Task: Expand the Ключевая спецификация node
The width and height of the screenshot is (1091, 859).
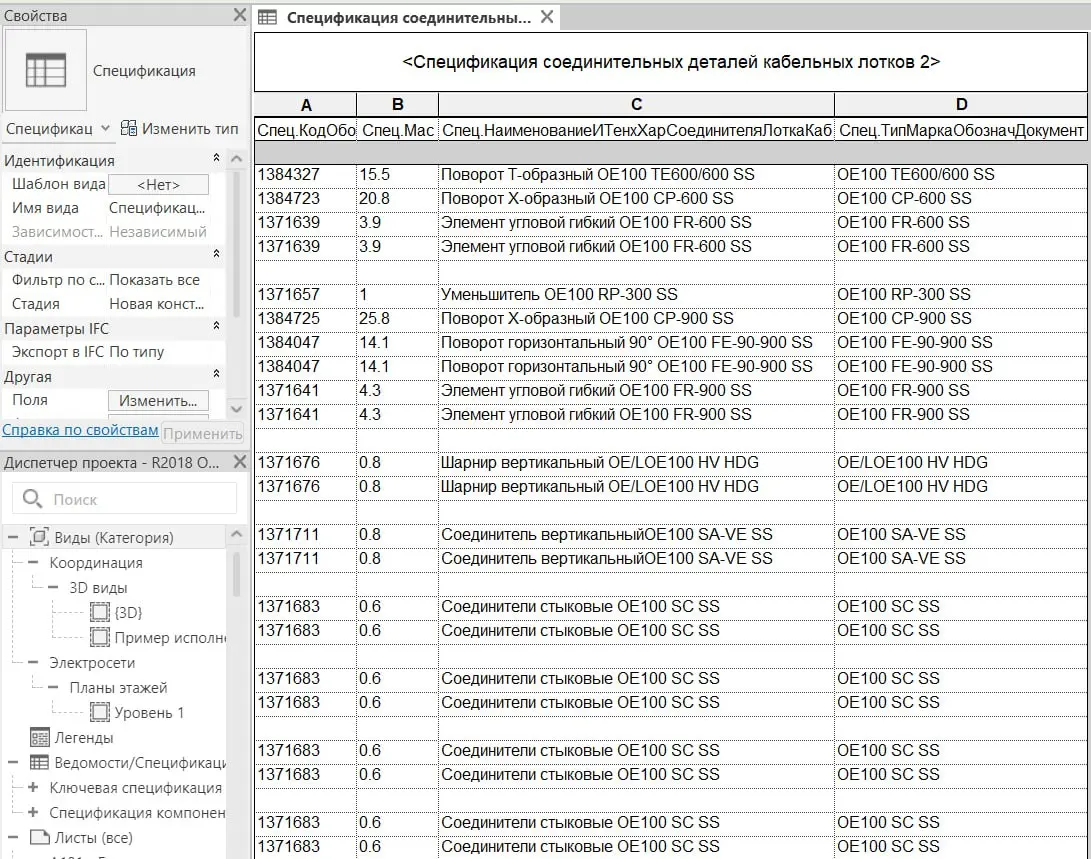Action: coord(33,787)
